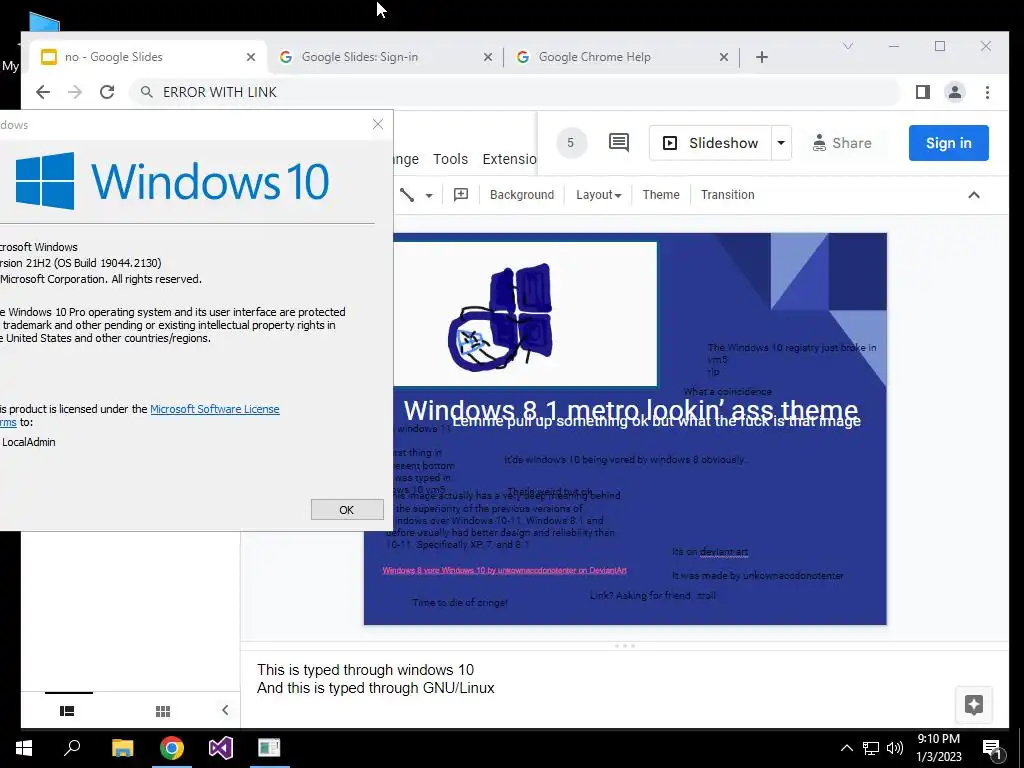Open the Tools menu
The image size is (1024, 768).
[450, 159]
